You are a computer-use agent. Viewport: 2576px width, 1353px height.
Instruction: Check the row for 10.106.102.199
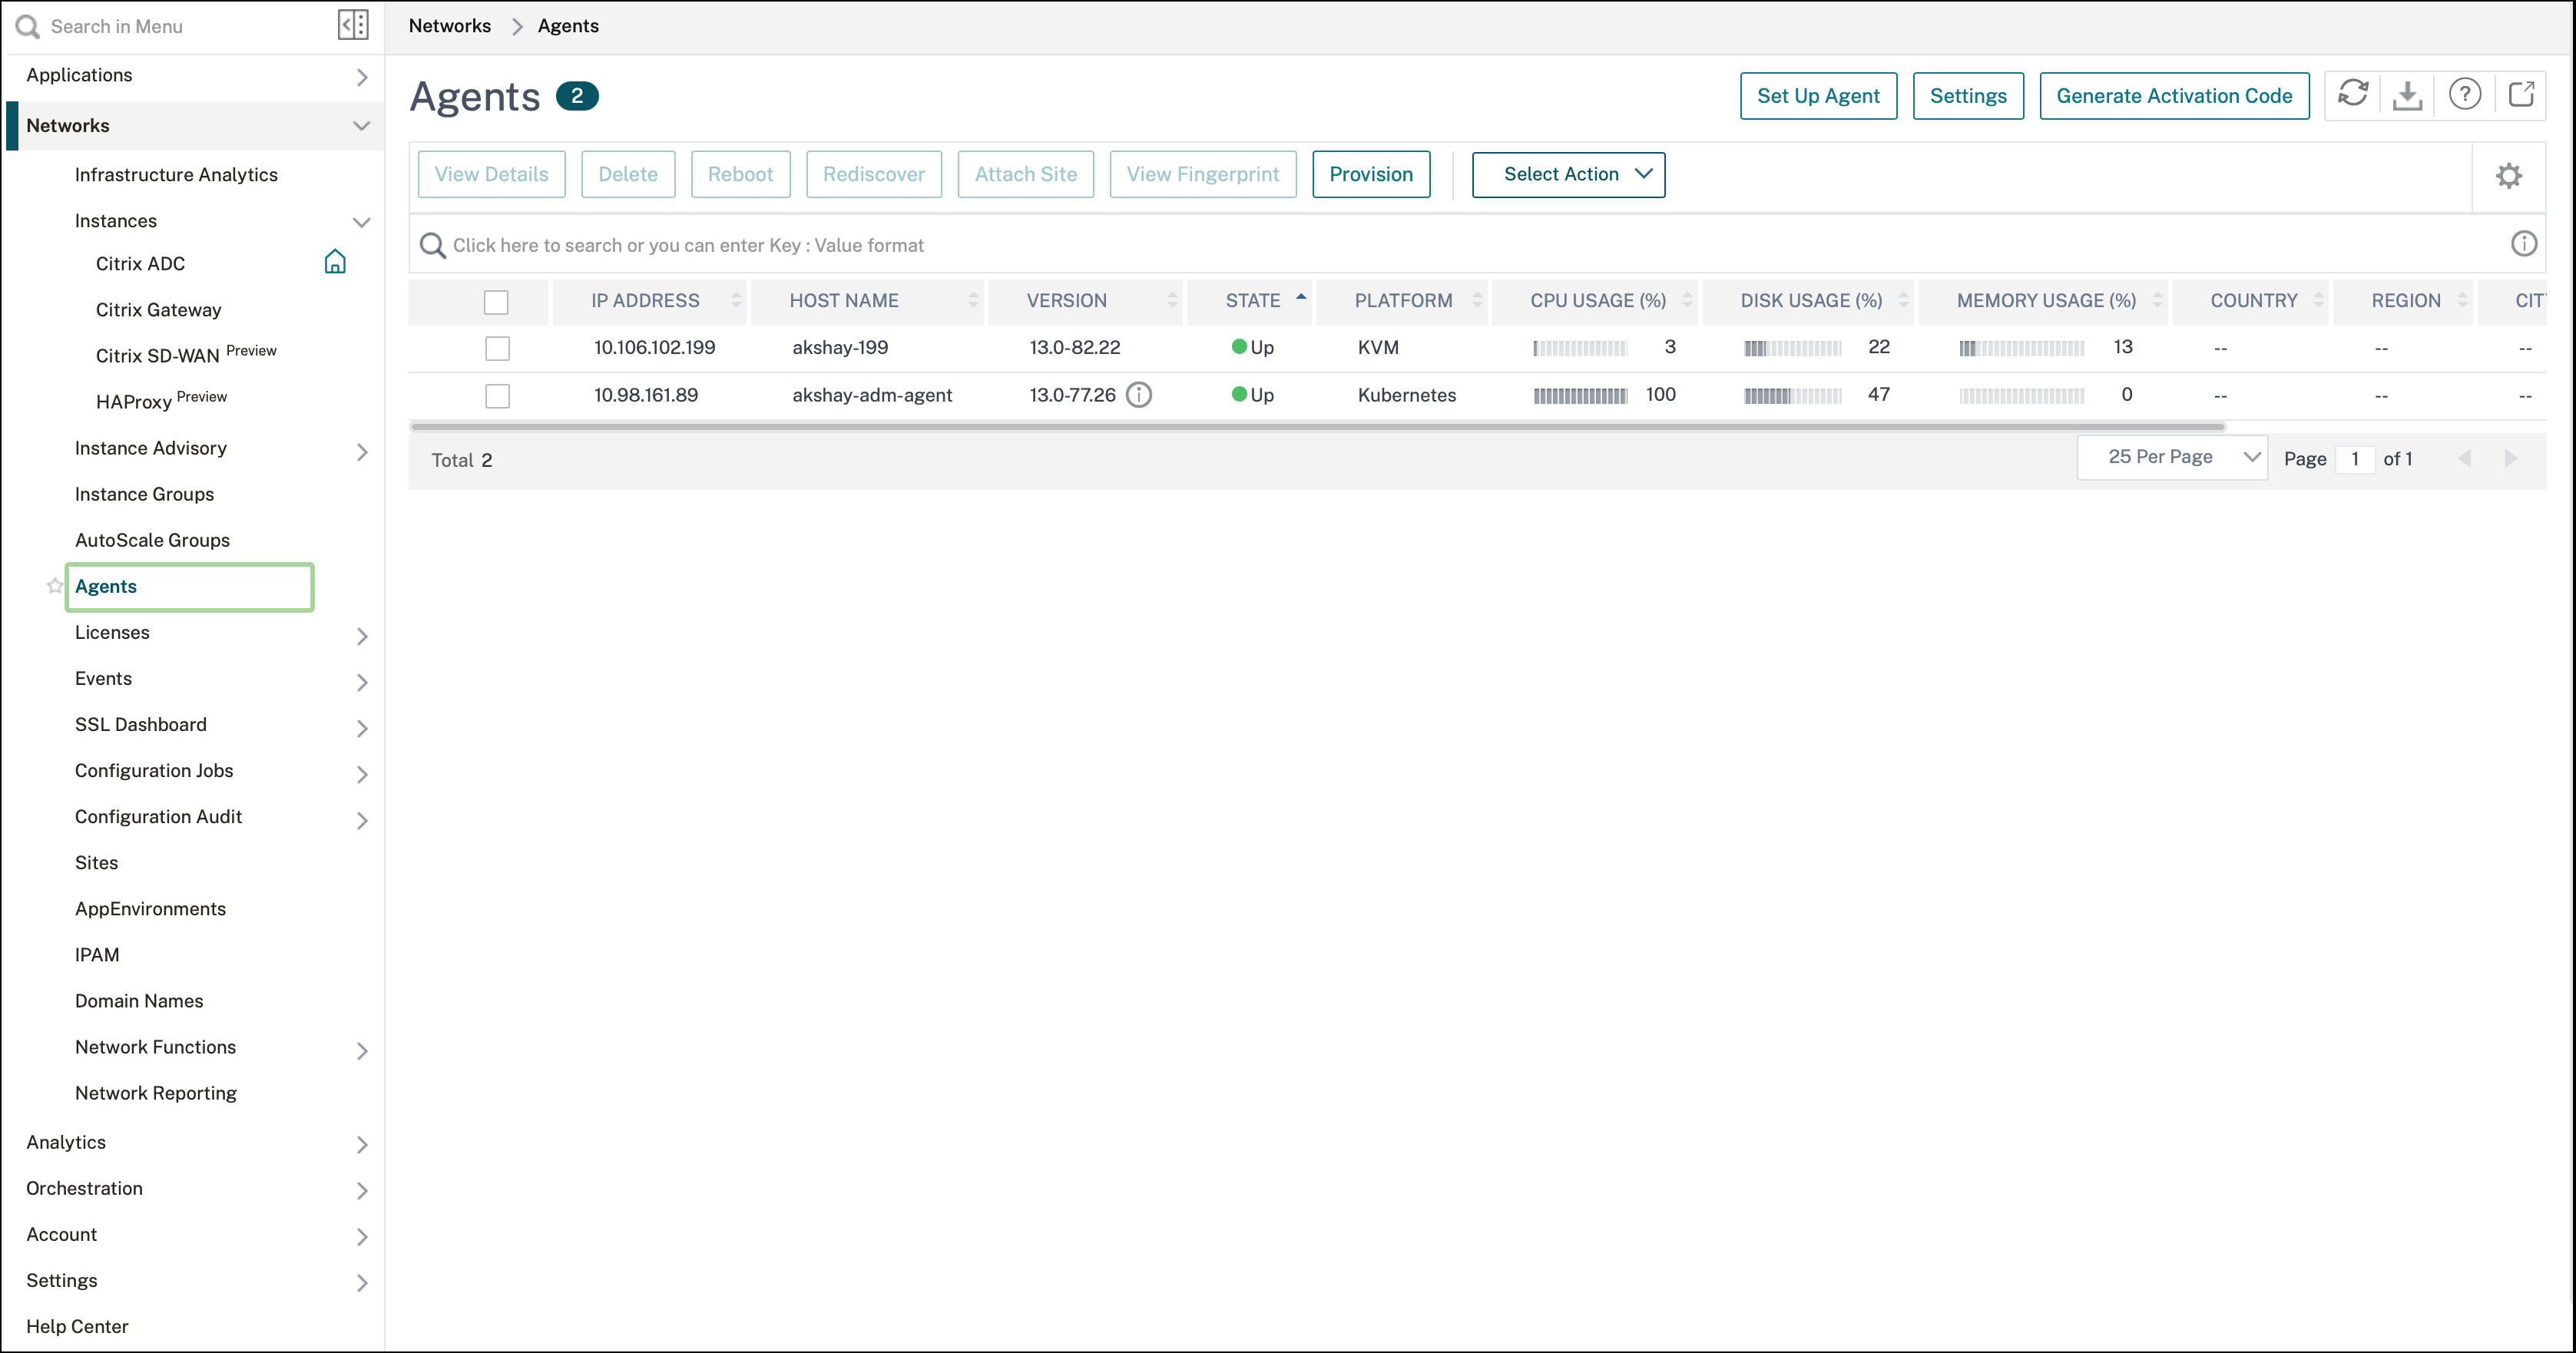pos(497,348)
